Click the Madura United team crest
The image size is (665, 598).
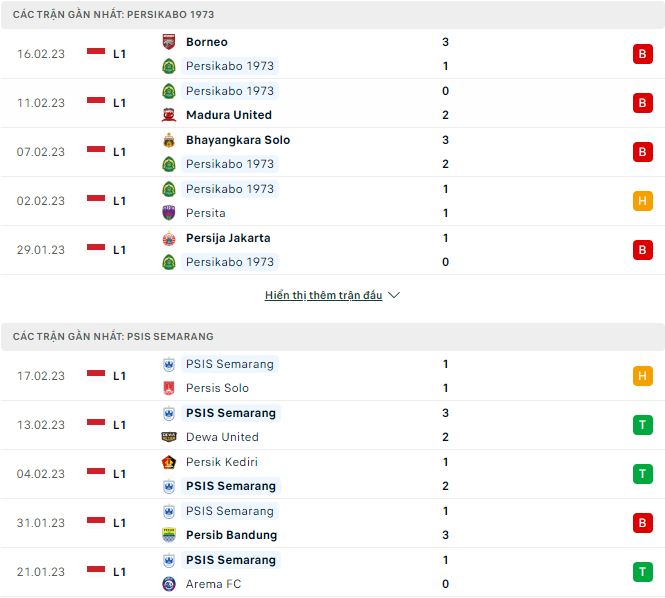(x=169, y=115)
